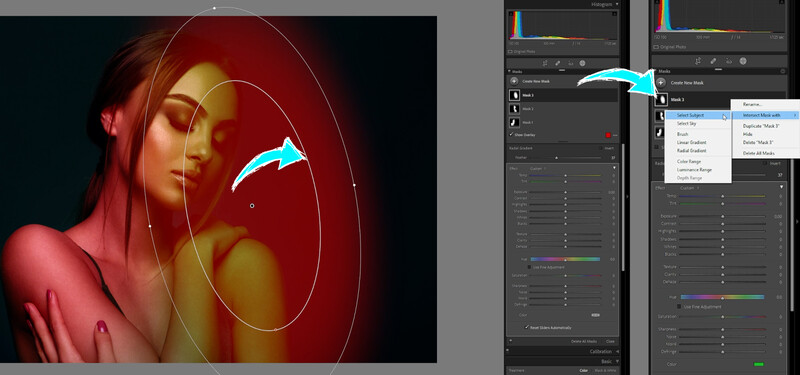Click Delete All Masks button below sliders
Viewport: 800px width, 375px height.
584,341
